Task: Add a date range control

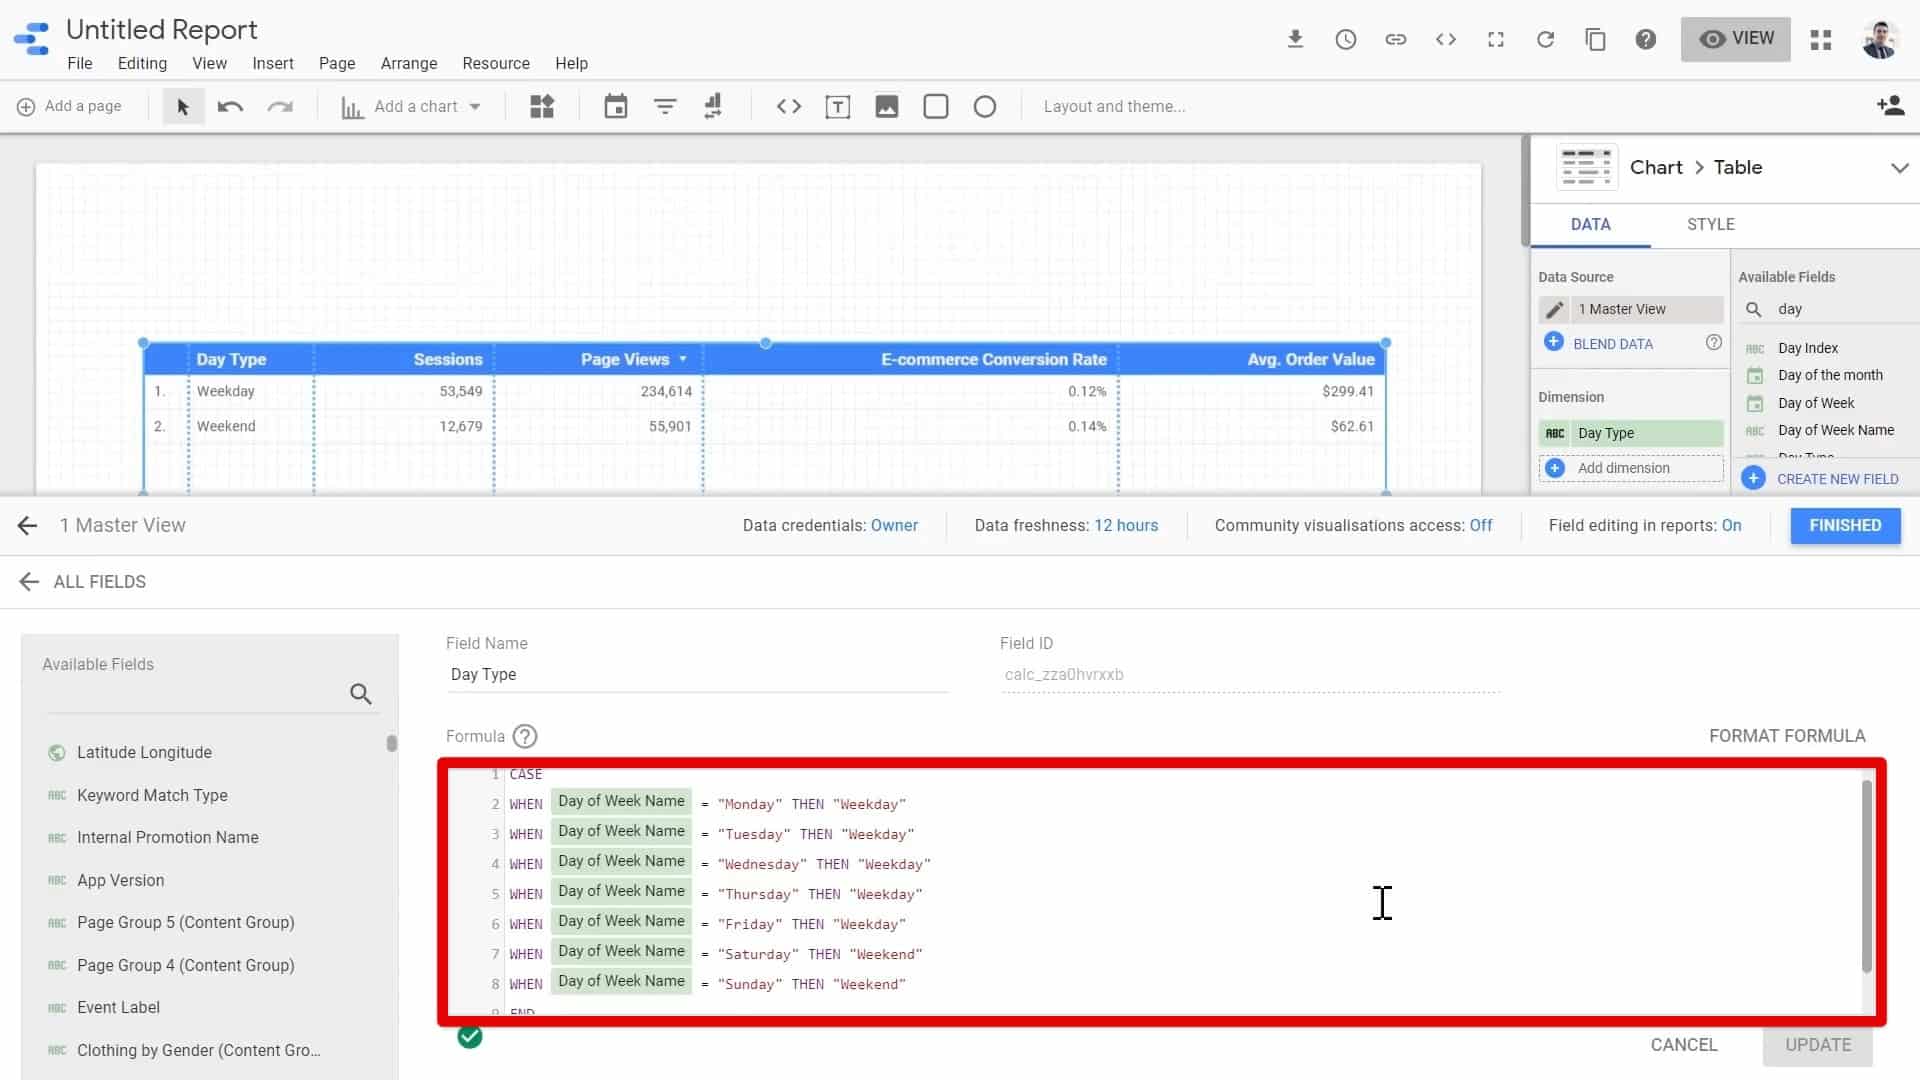Action: coord(616,106)
